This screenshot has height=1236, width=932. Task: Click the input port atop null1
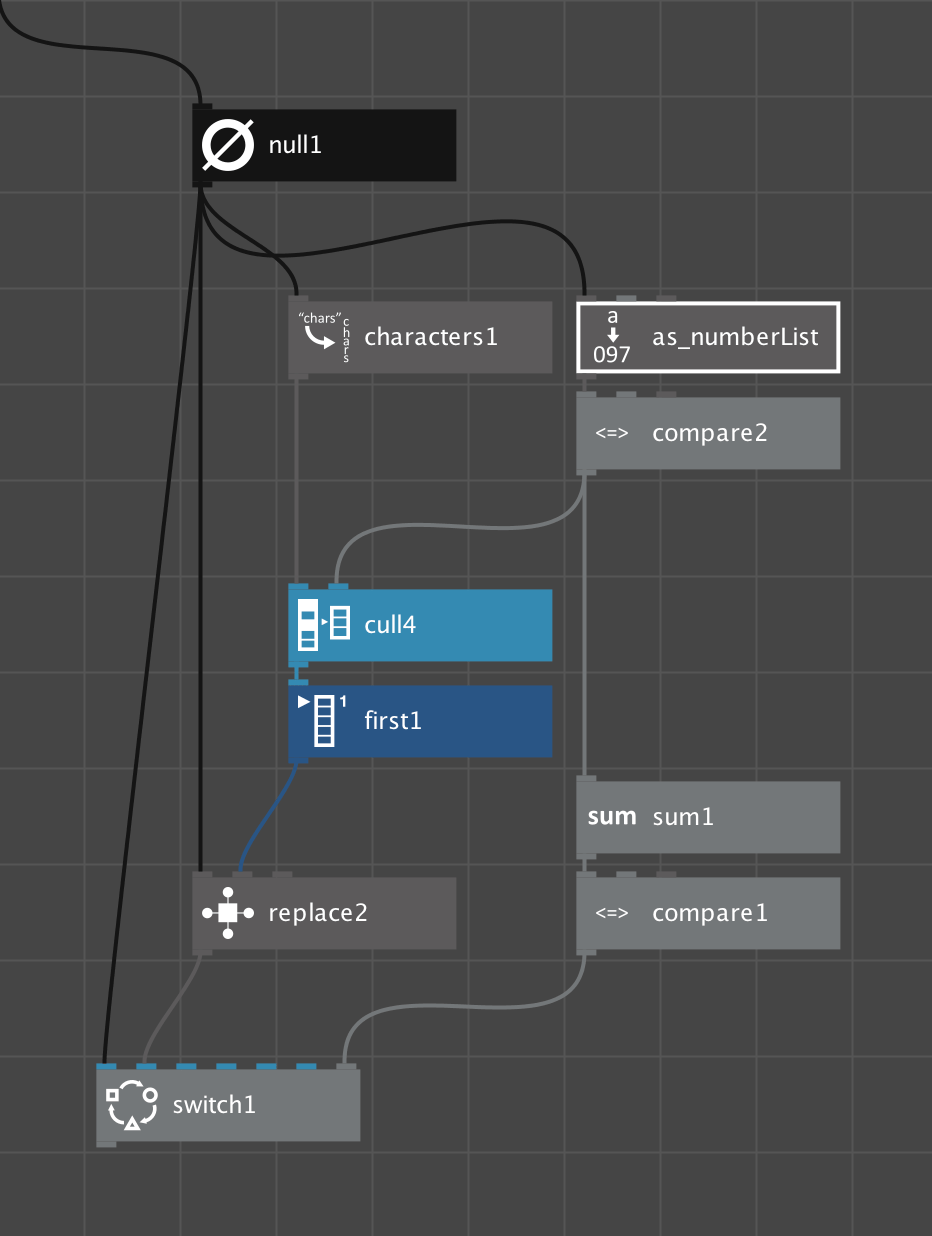(x=202, y=107)
